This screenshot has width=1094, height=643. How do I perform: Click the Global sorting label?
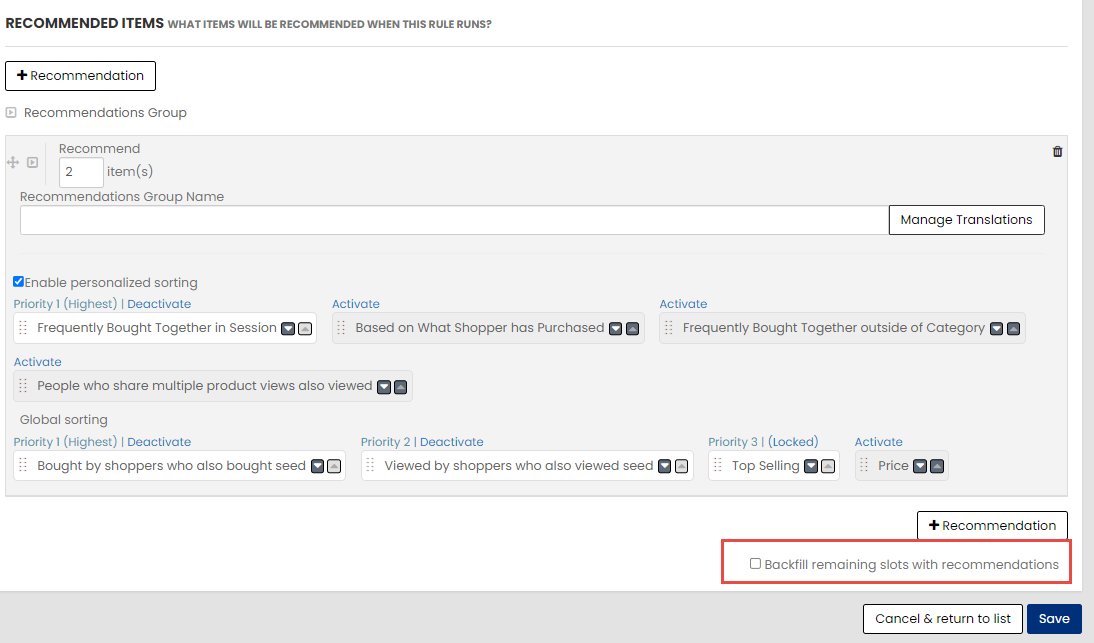pyautogui.click(x=63, y=420)
